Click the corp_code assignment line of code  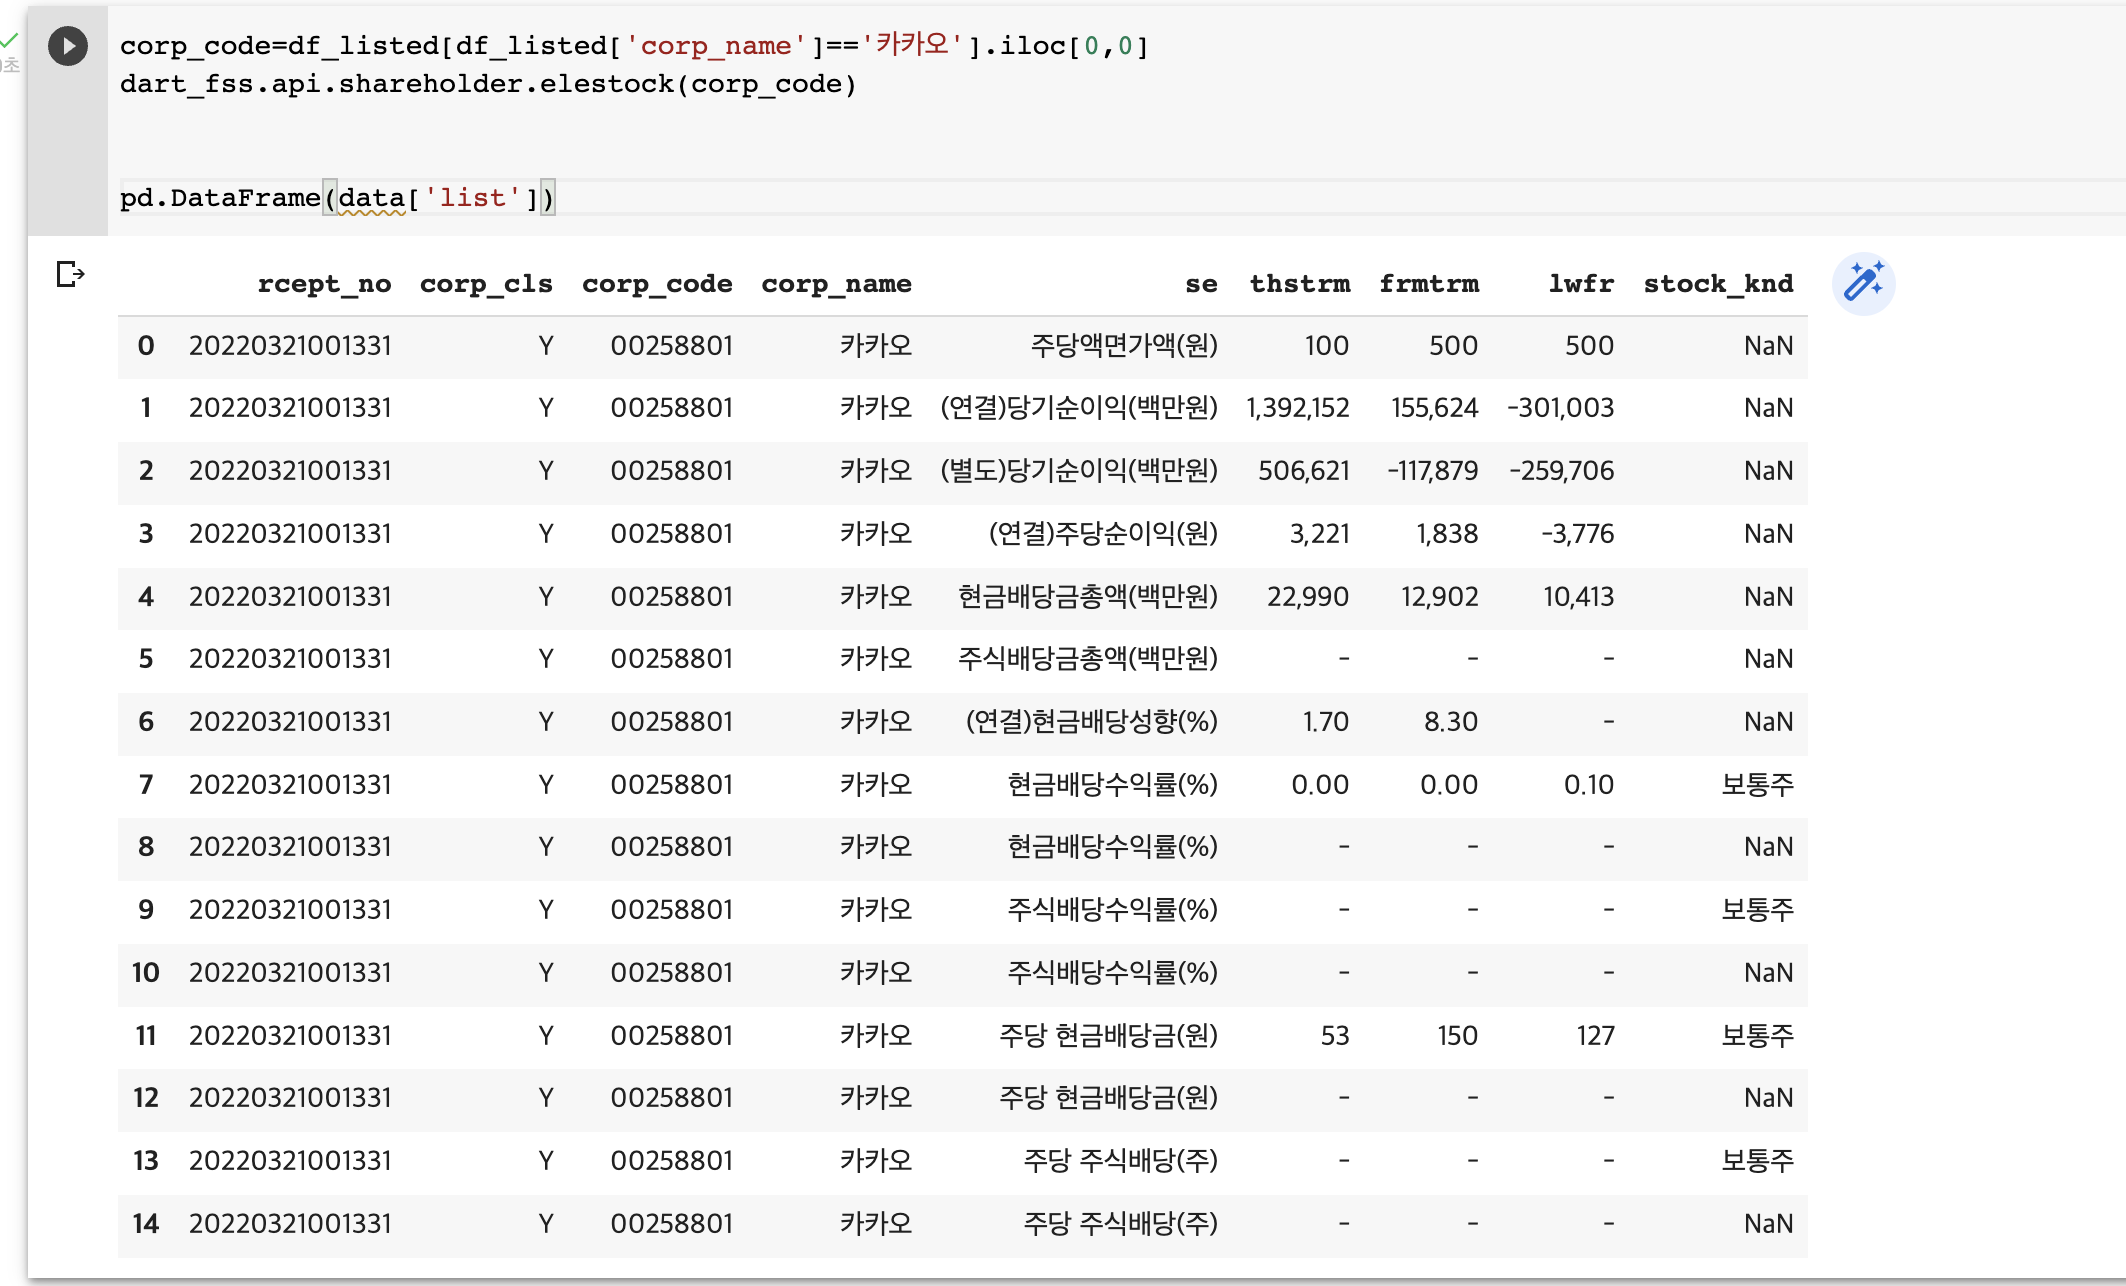pyautogui.click(x=634, y=46)
